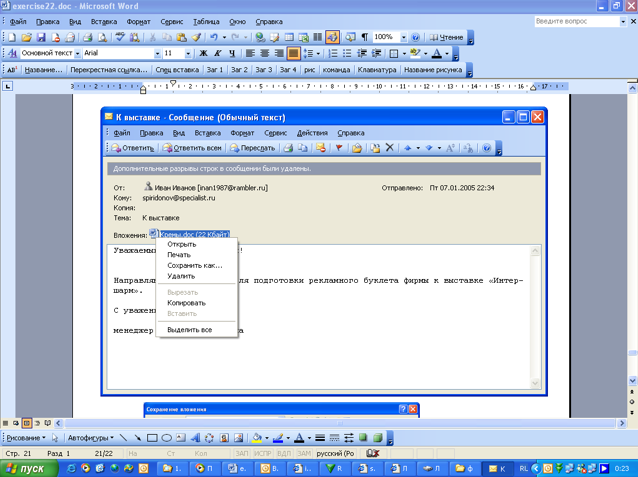The height and width of the screenshot is (477, 638).
Task: Select the Arrow tool in Drawing toolbar
Action: (x=138, y=438)
